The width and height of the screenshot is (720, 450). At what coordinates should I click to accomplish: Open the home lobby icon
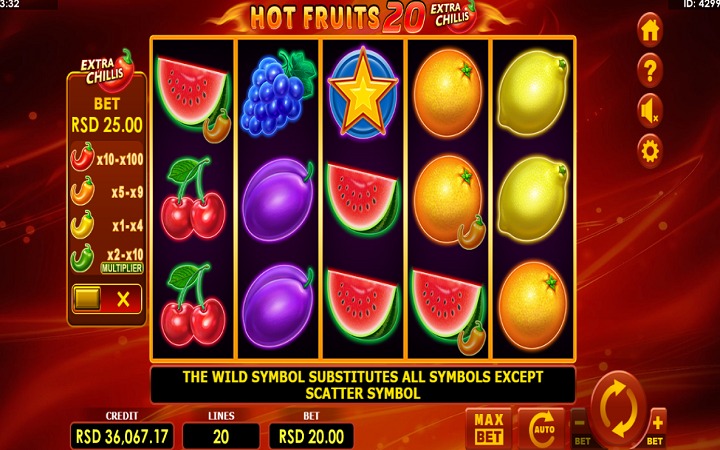pyautogui.click(x=650, y=30)
